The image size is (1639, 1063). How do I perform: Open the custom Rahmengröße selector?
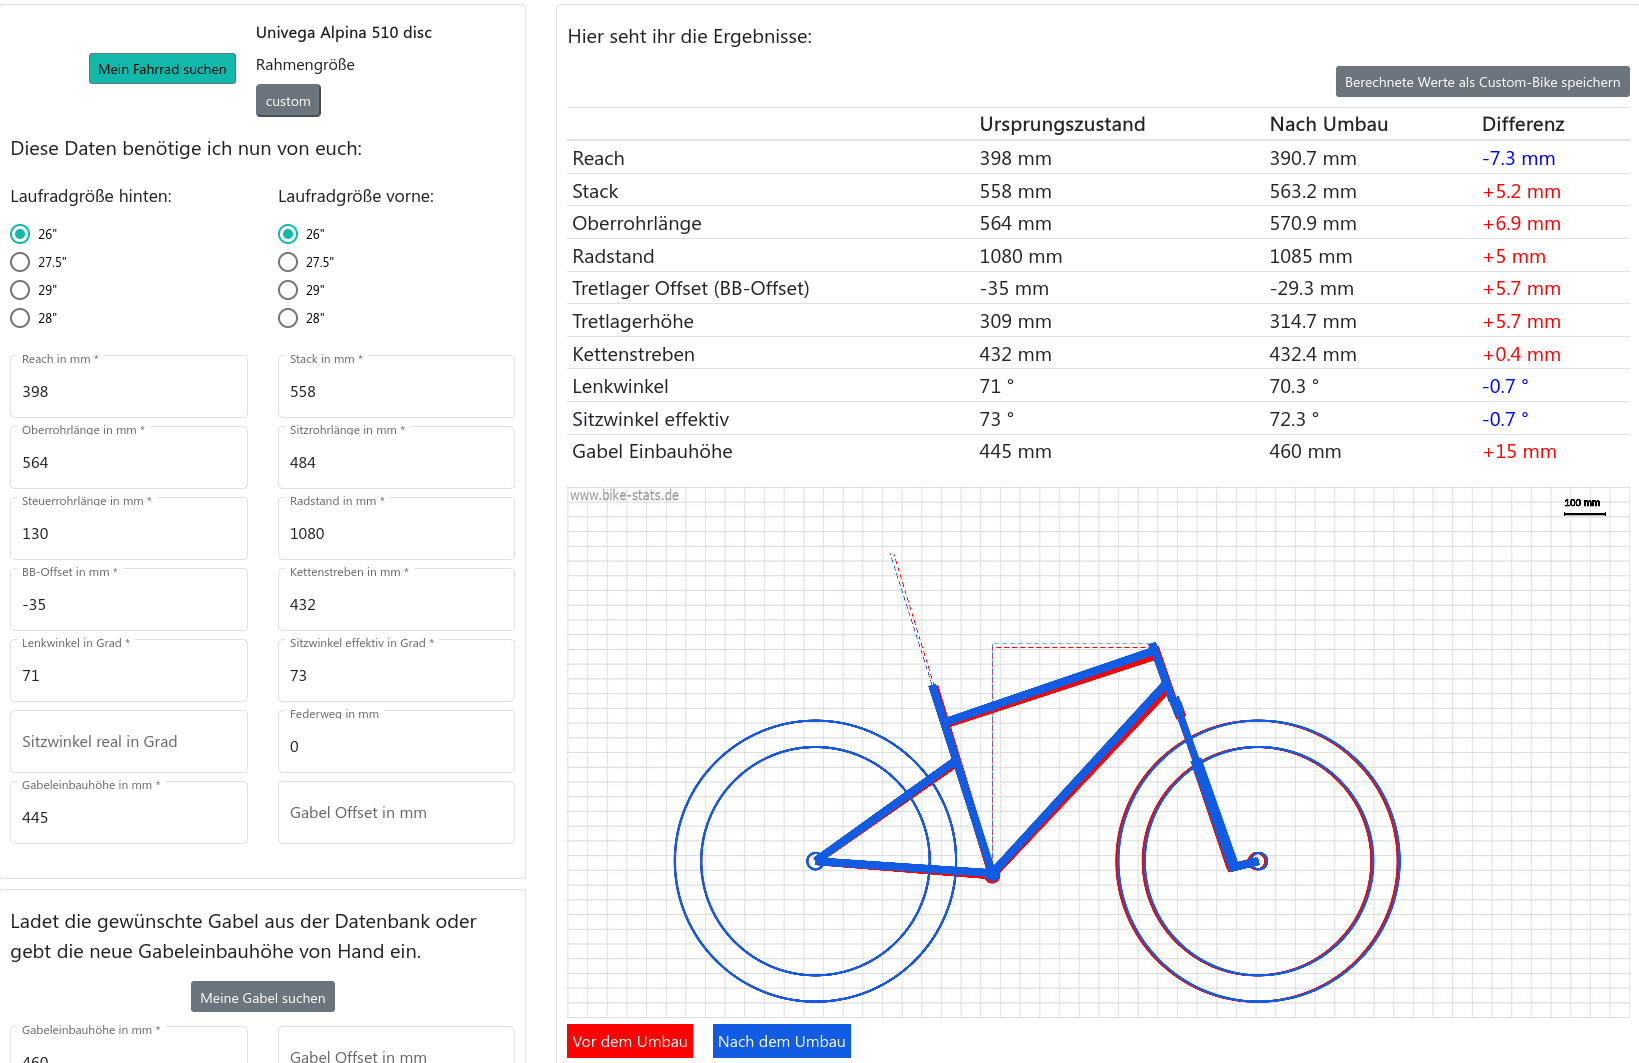point(288,101)
